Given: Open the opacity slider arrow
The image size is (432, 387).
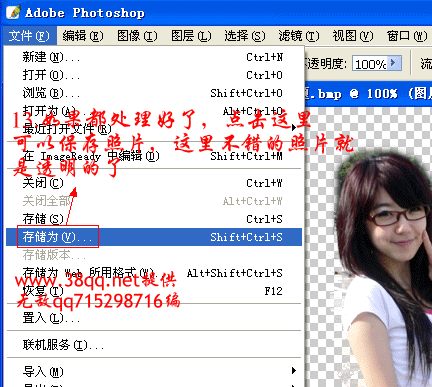Looking at the screenshot, I should click(394, 63).
